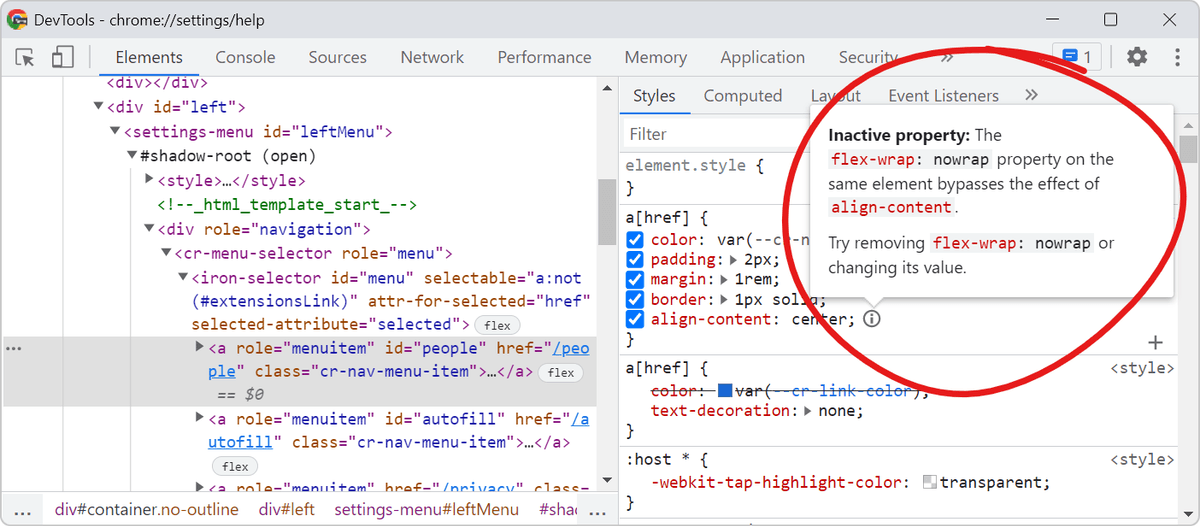Image resolution: width=1200 pixels, height=526 pixels.
Task: Select the Styles sidebar tab
Action: click(654, 96)
